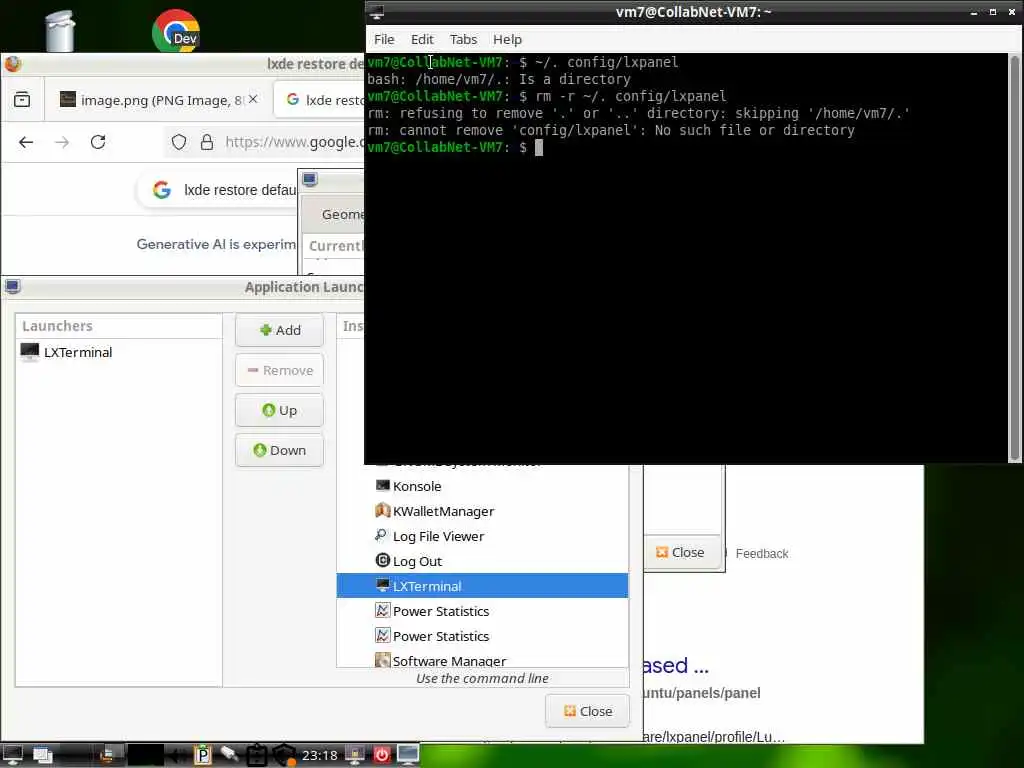
Task: Reload the browser page
Action: pyautogui.click(x=98, y=142)
